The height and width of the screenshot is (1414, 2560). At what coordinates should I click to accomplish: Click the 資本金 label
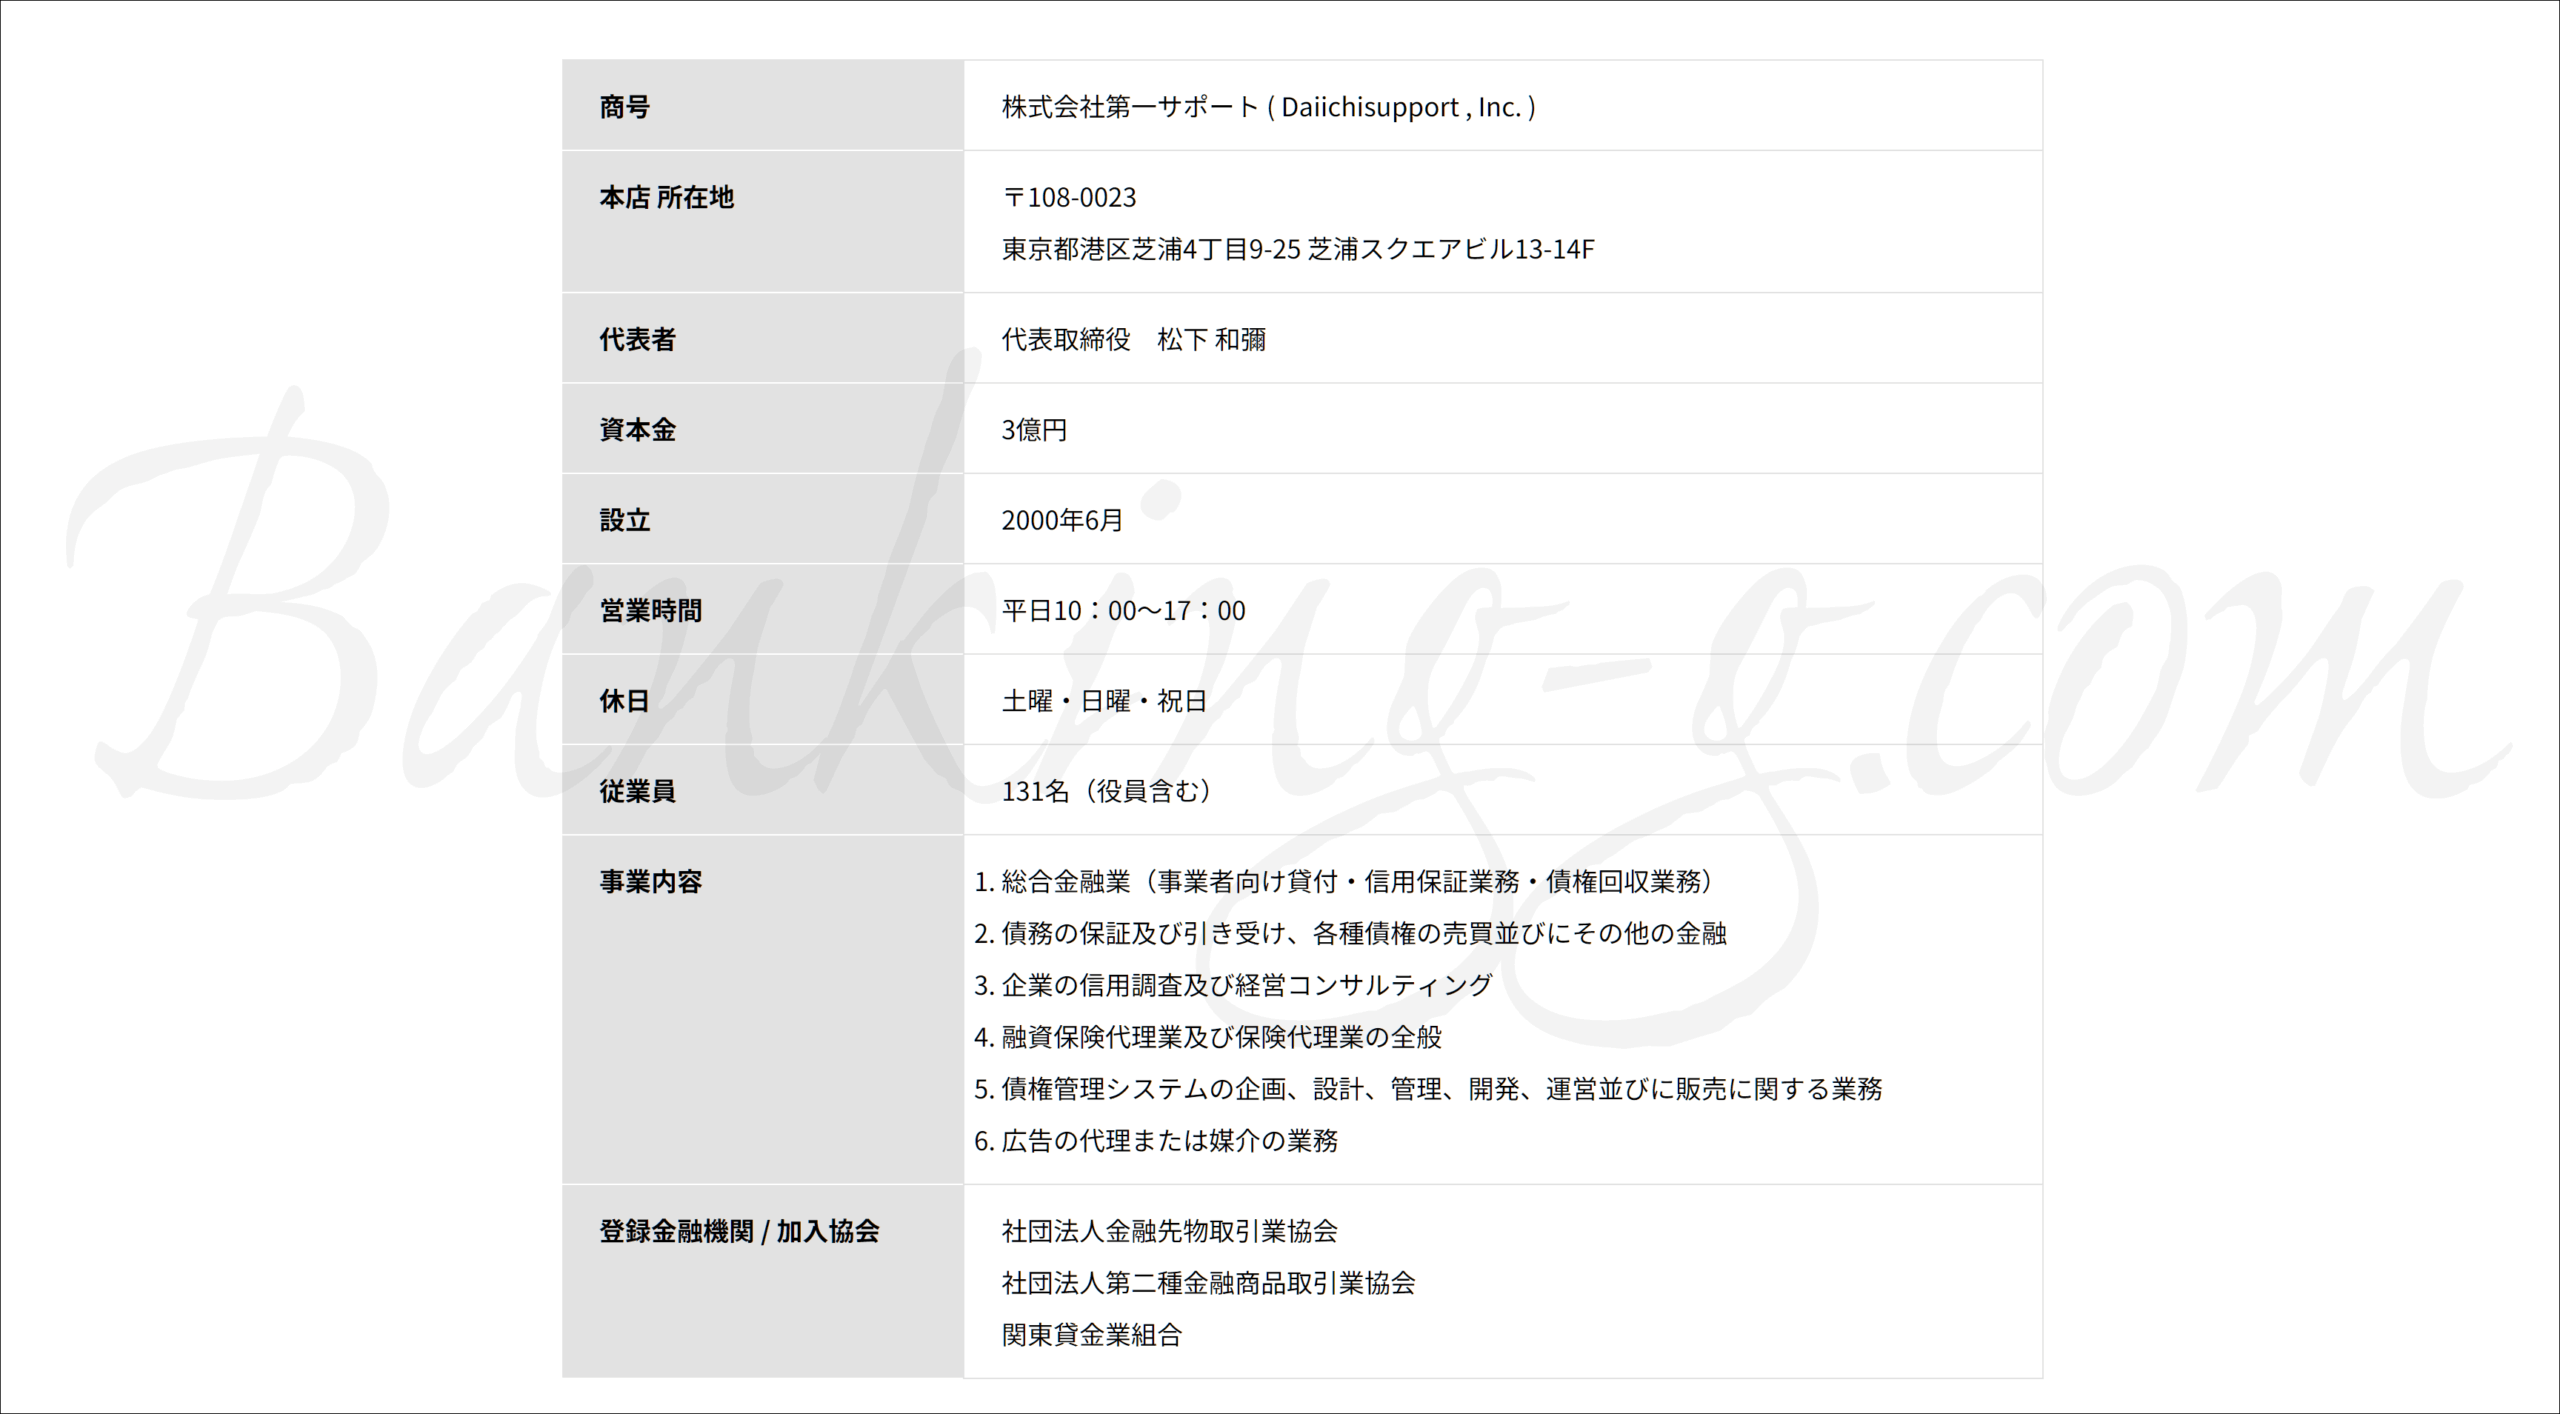[637, 430]
